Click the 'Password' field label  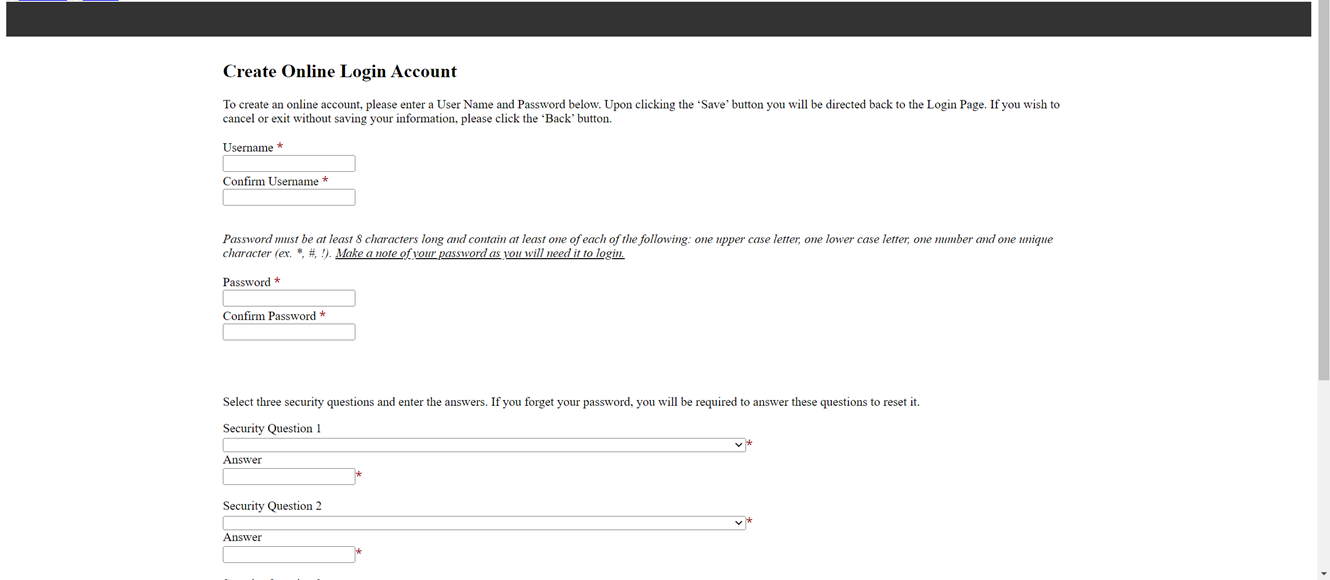point(246,282)
